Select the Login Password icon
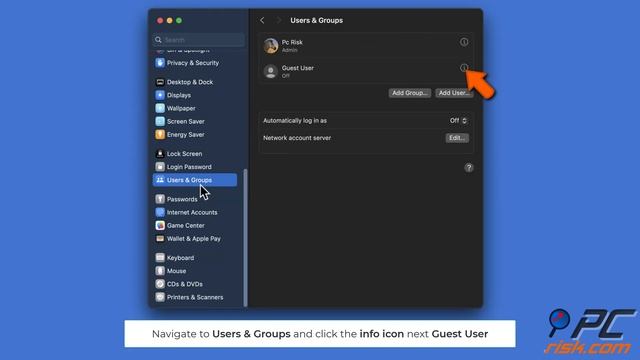640x360 pixels. (160, 167)
